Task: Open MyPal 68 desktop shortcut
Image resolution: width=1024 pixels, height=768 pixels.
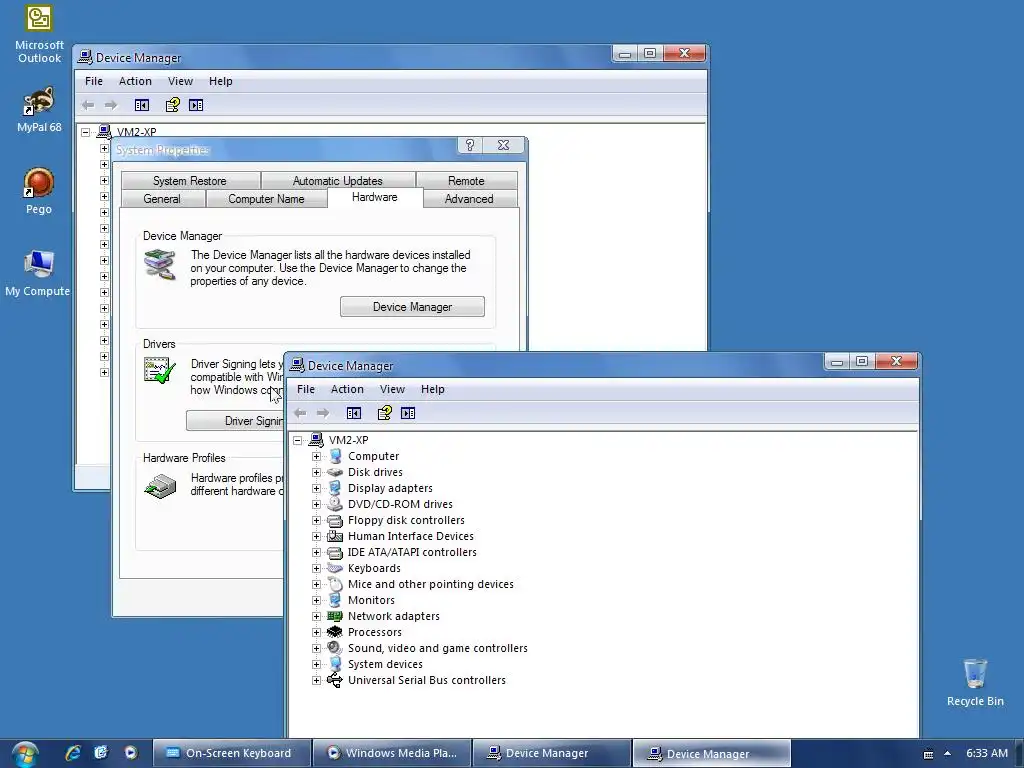Action: pos(39,110)
